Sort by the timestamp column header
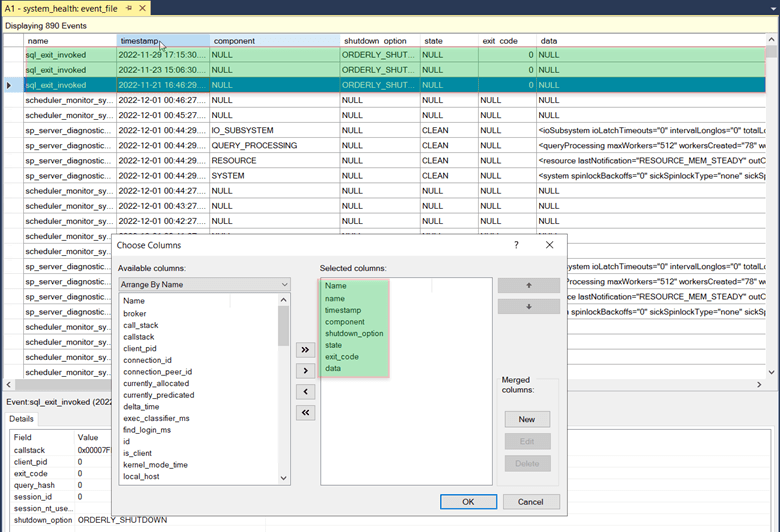780x532 pixels. point(163,41)
